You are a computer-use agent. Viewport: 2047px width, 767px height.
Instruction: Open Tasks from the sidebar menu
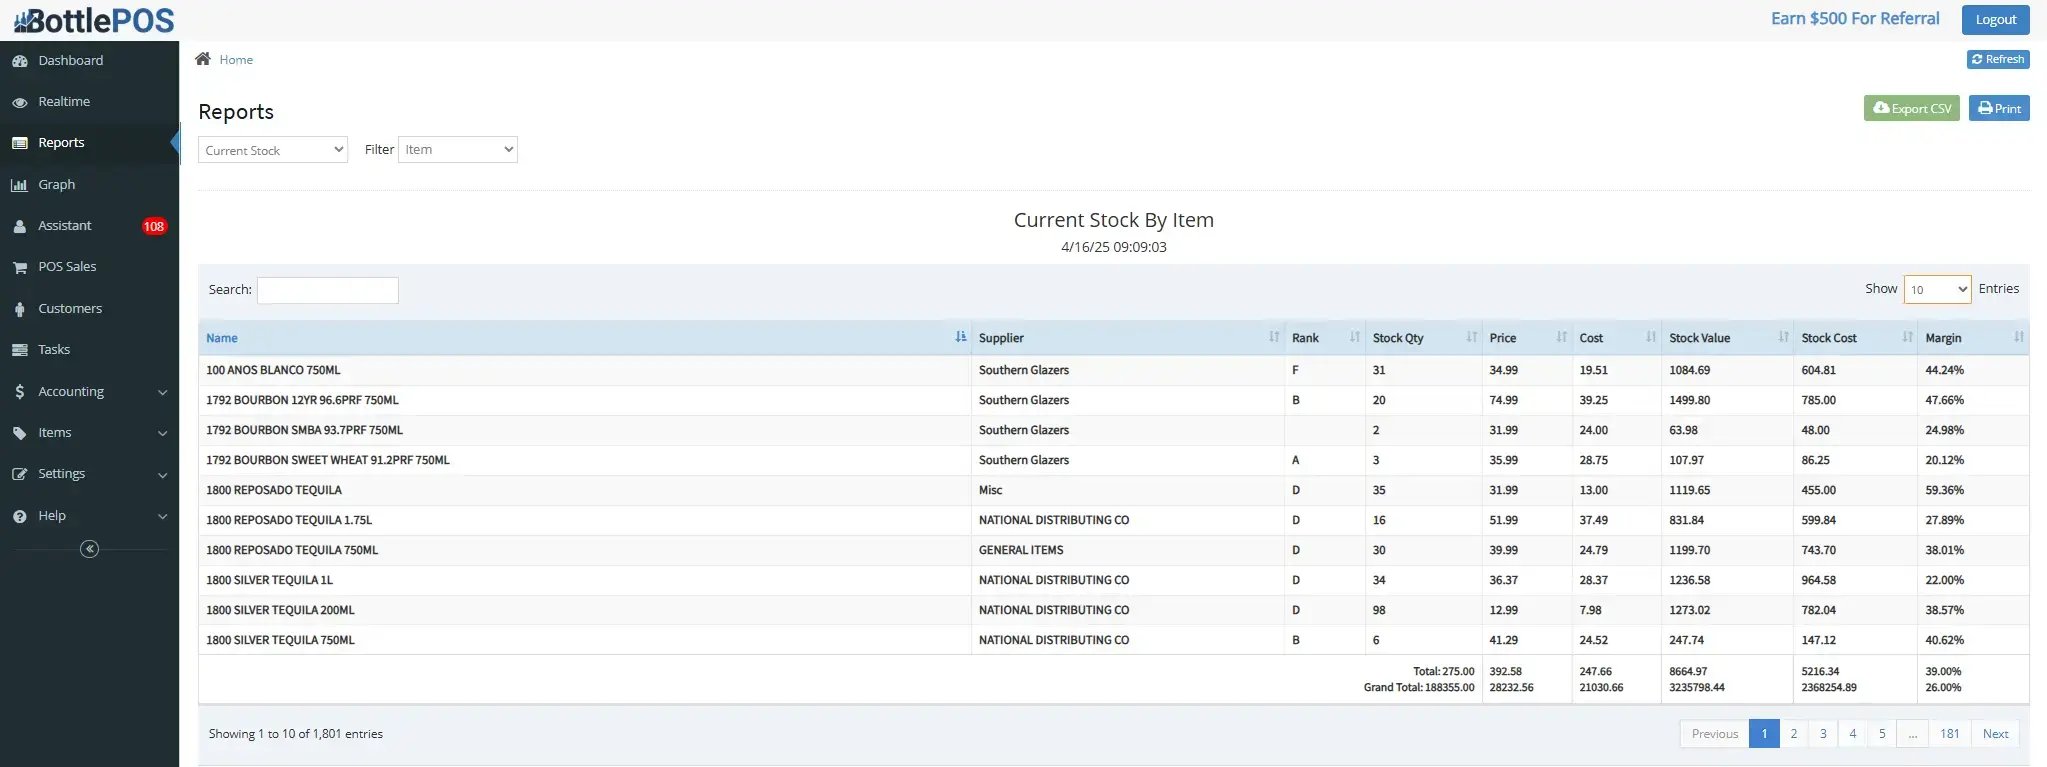[x=54, y=350]
